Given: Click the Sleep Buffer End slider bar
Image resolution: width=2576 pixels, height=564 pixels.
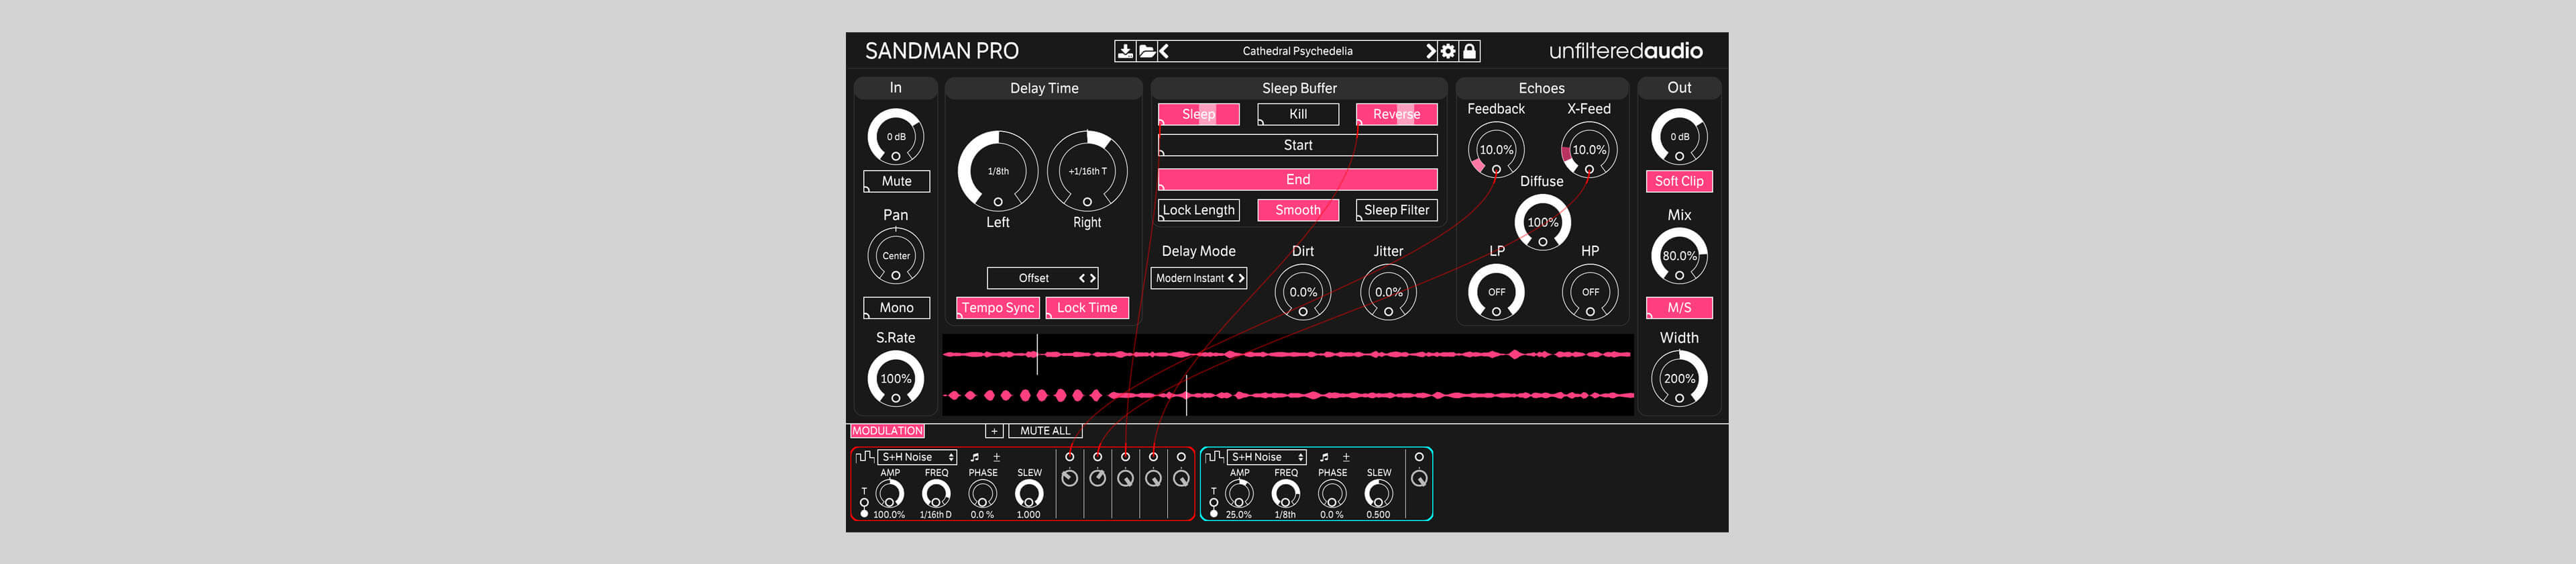Looking at the screenshot, I should pyautogui.click(x=1297, y=179).
